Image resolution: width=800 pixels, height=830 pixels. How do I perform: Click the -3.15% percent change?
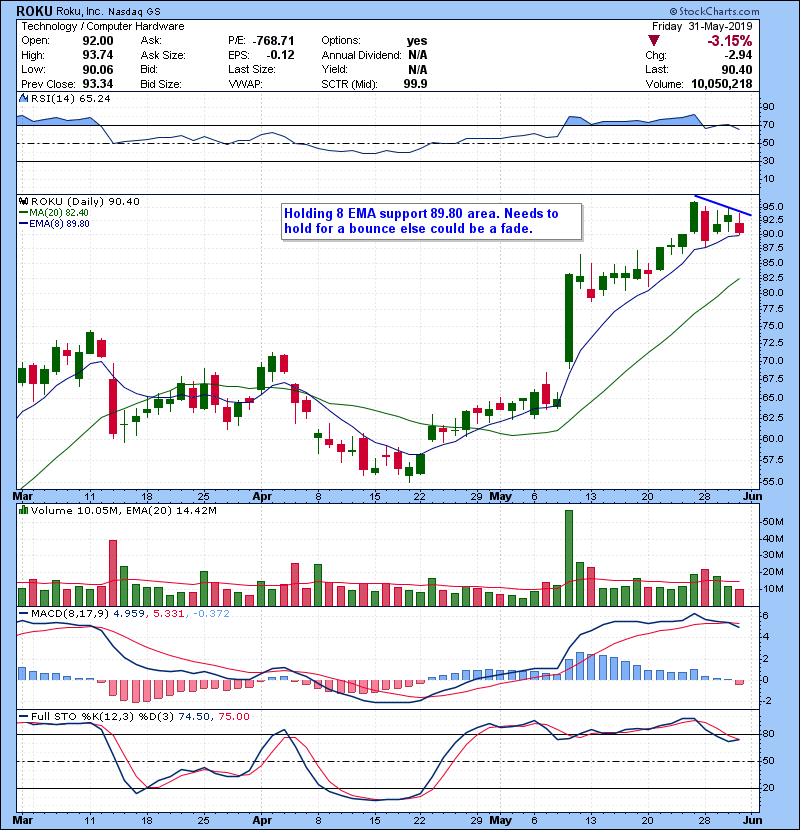(x=730, y=41)
